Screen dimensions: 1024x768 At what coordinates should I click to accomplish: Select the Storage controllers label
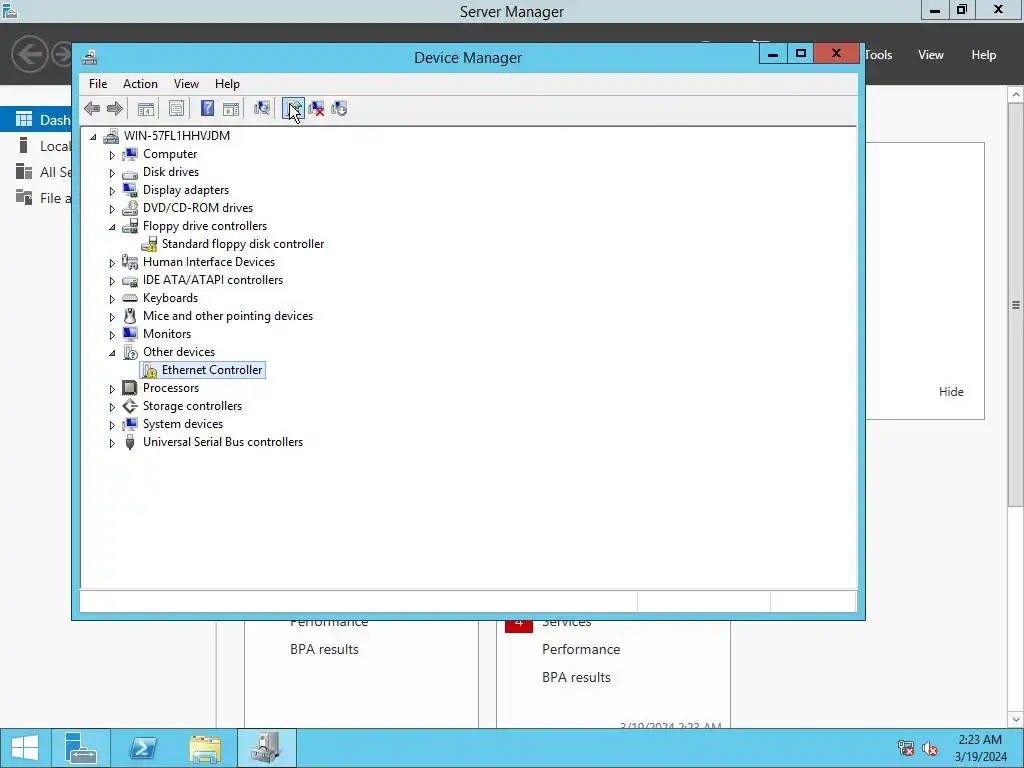tap(192, 406)
